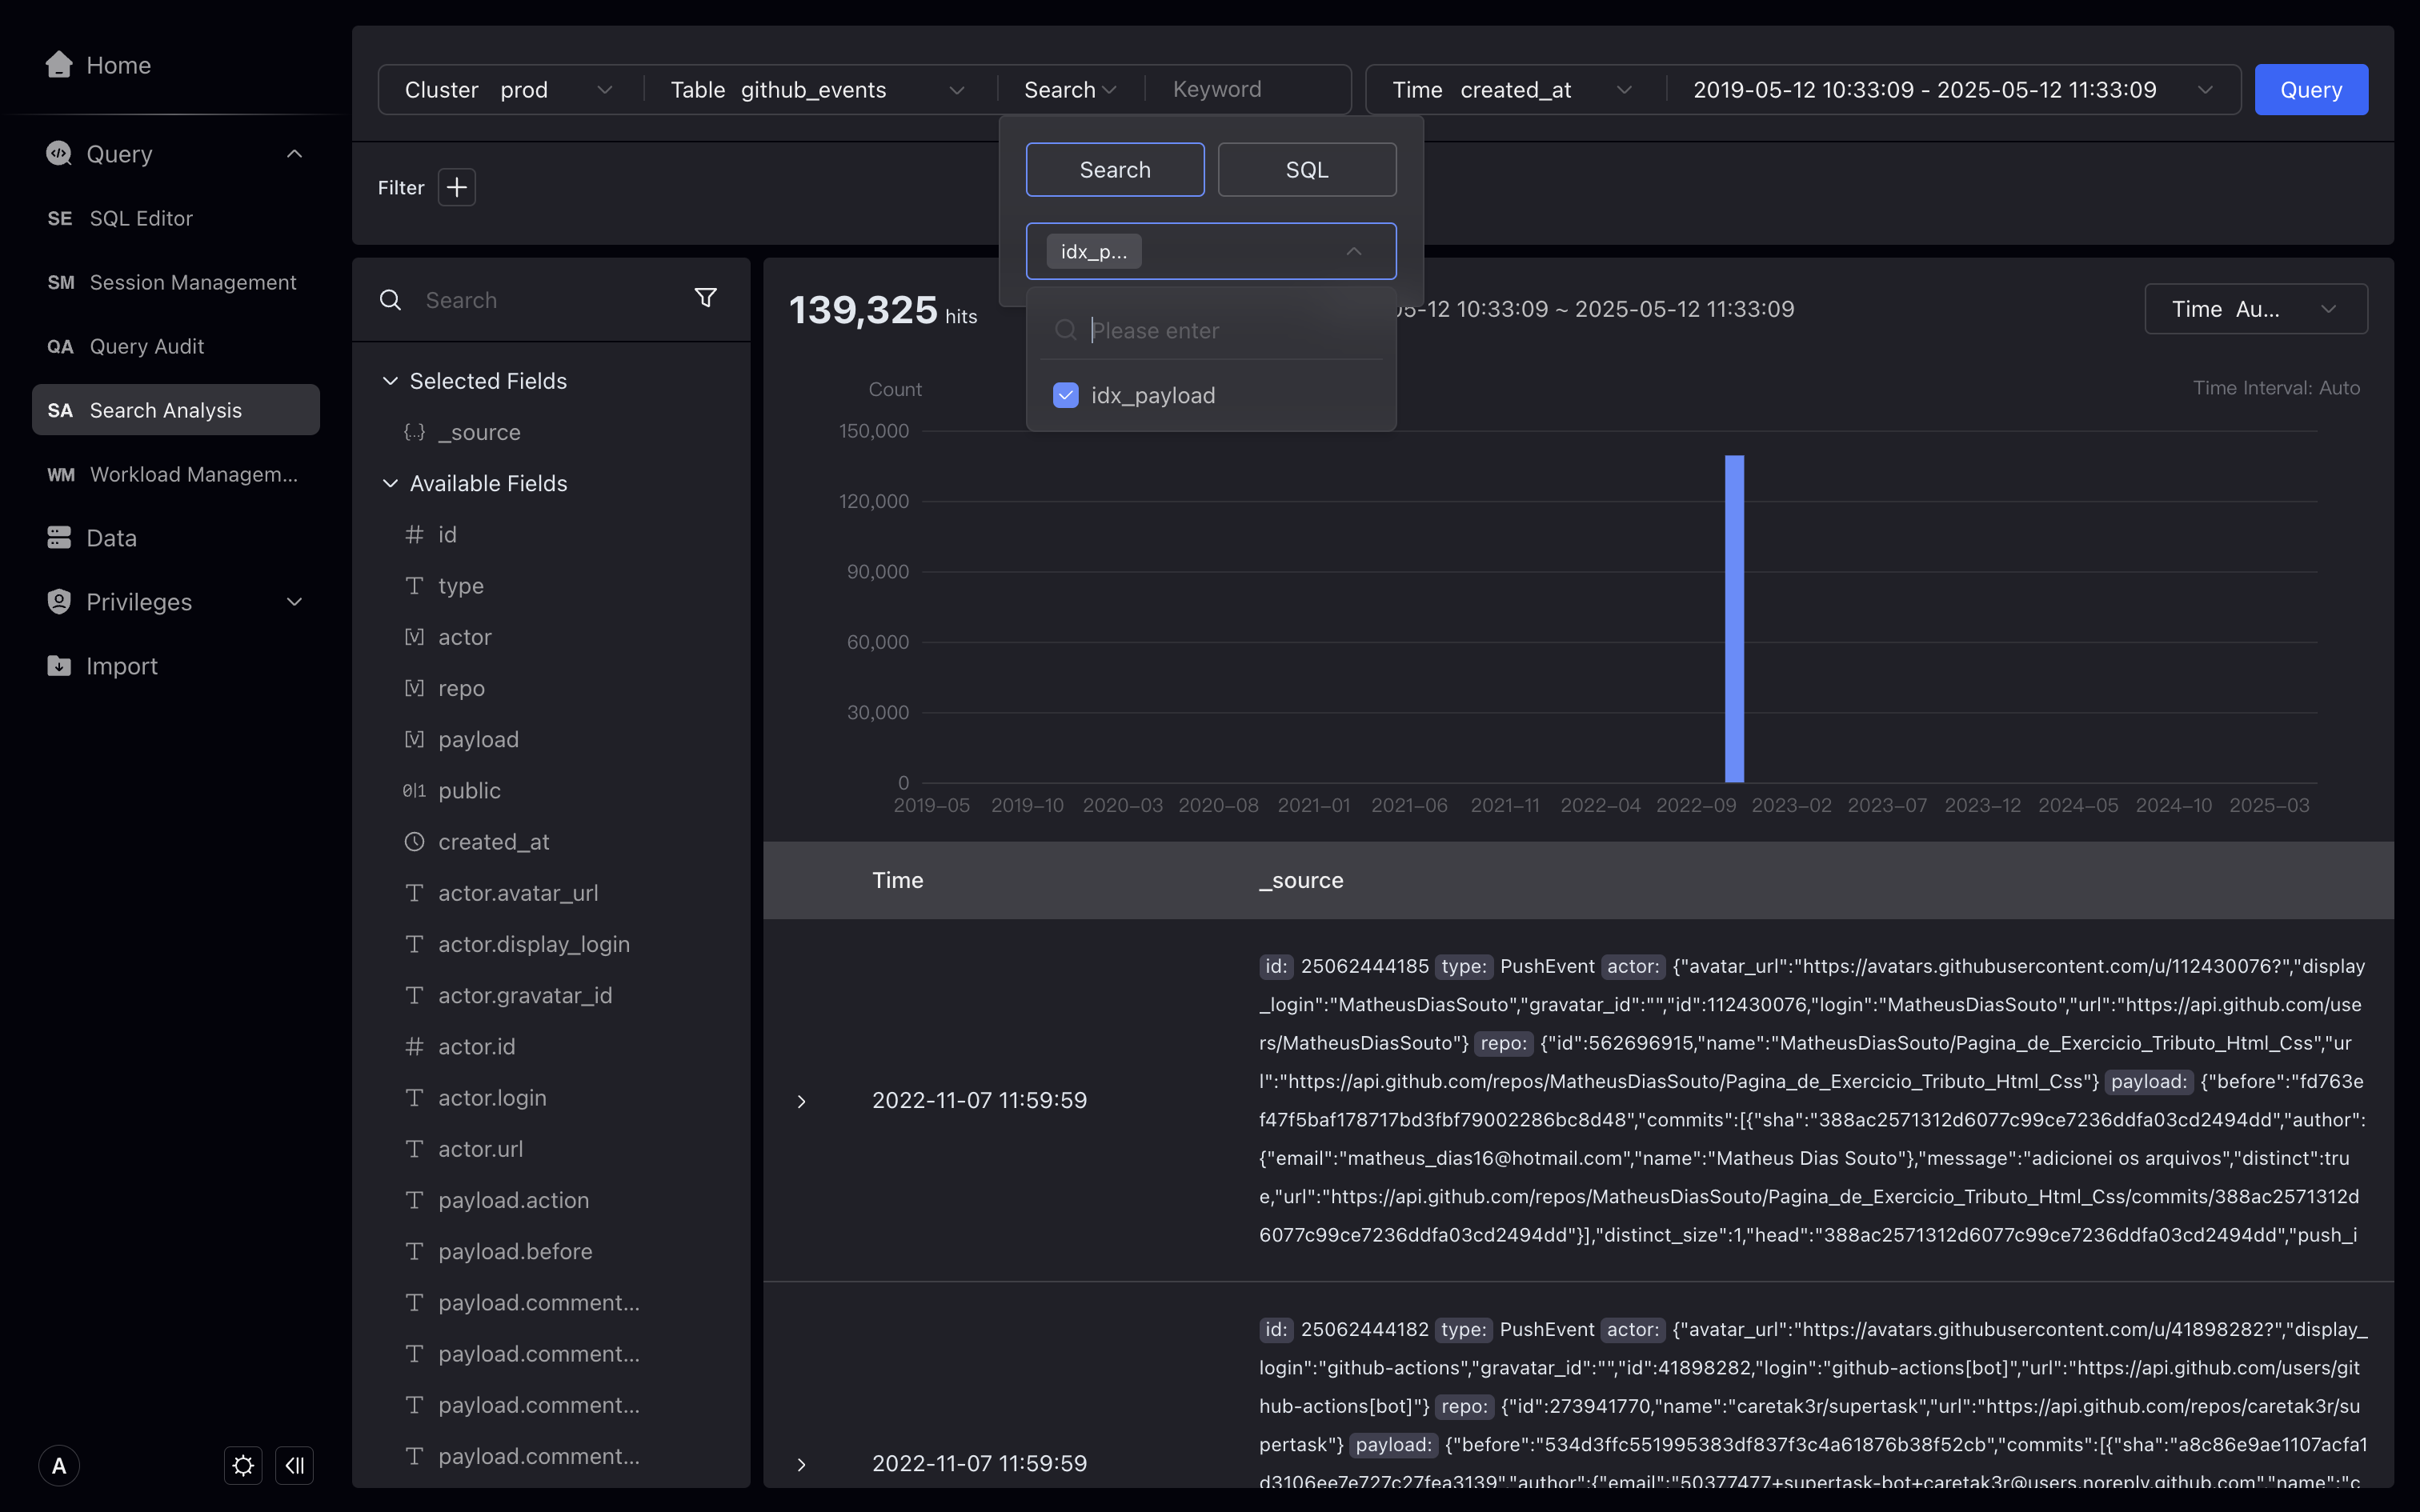
Task: Open the Time created_at field dropdown
Action: click(x=1514, y=90)
